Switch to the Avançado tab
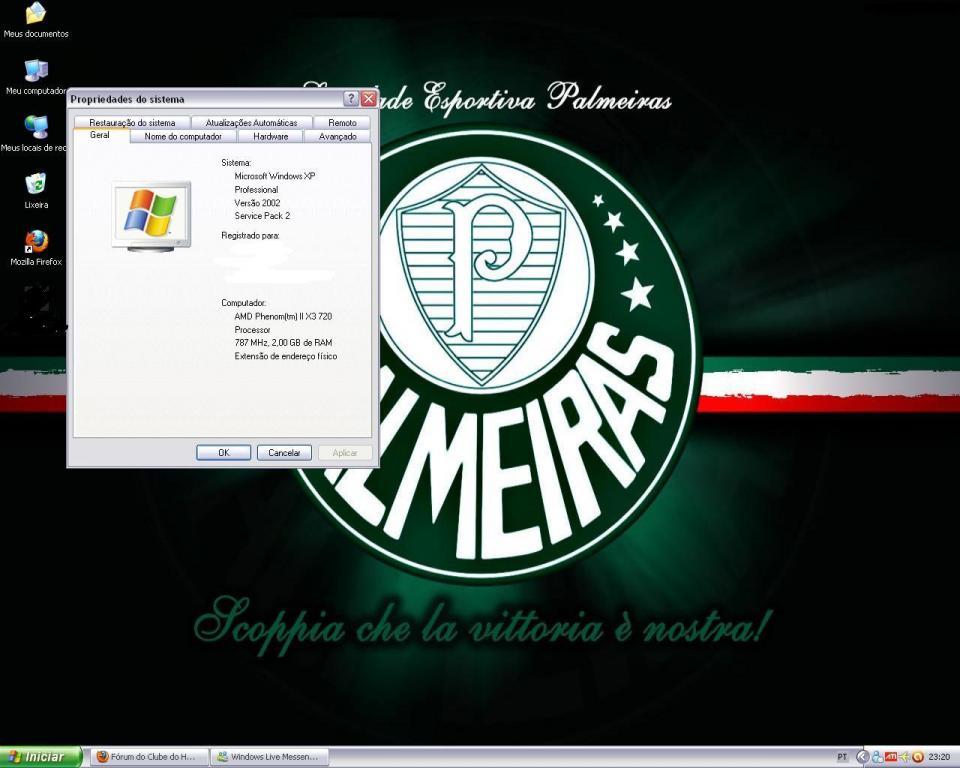 tap(337, 137)
